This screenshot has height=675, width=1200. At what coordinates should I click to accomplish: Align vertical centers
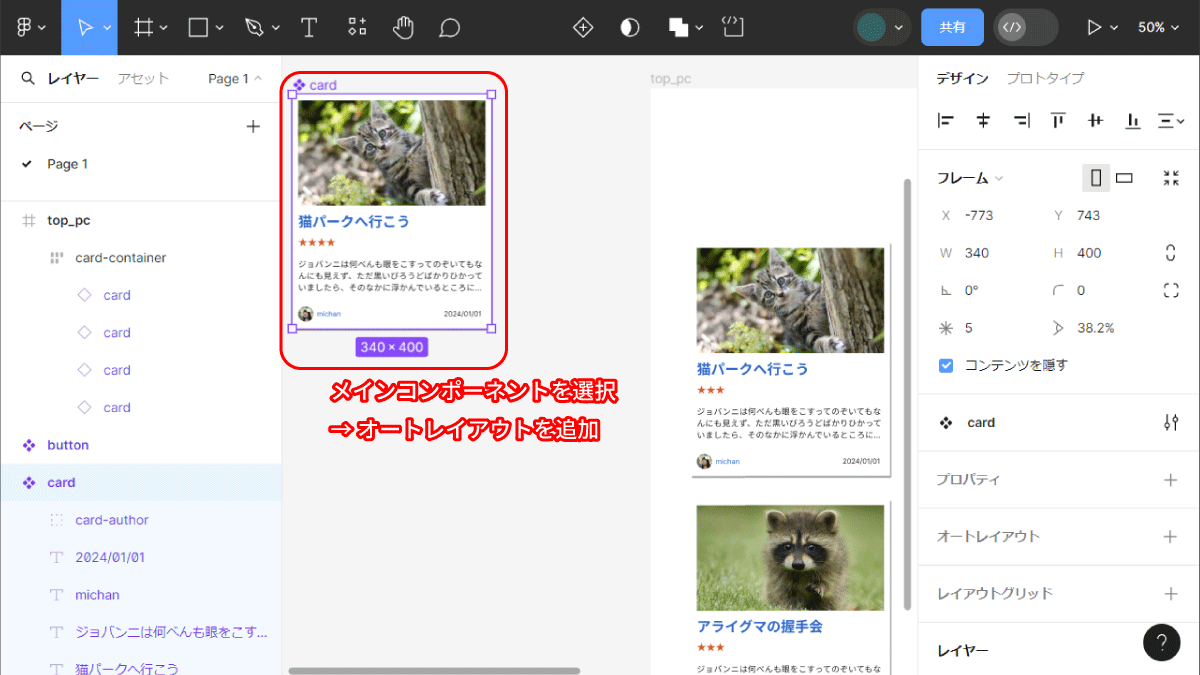pos(1095,121)
